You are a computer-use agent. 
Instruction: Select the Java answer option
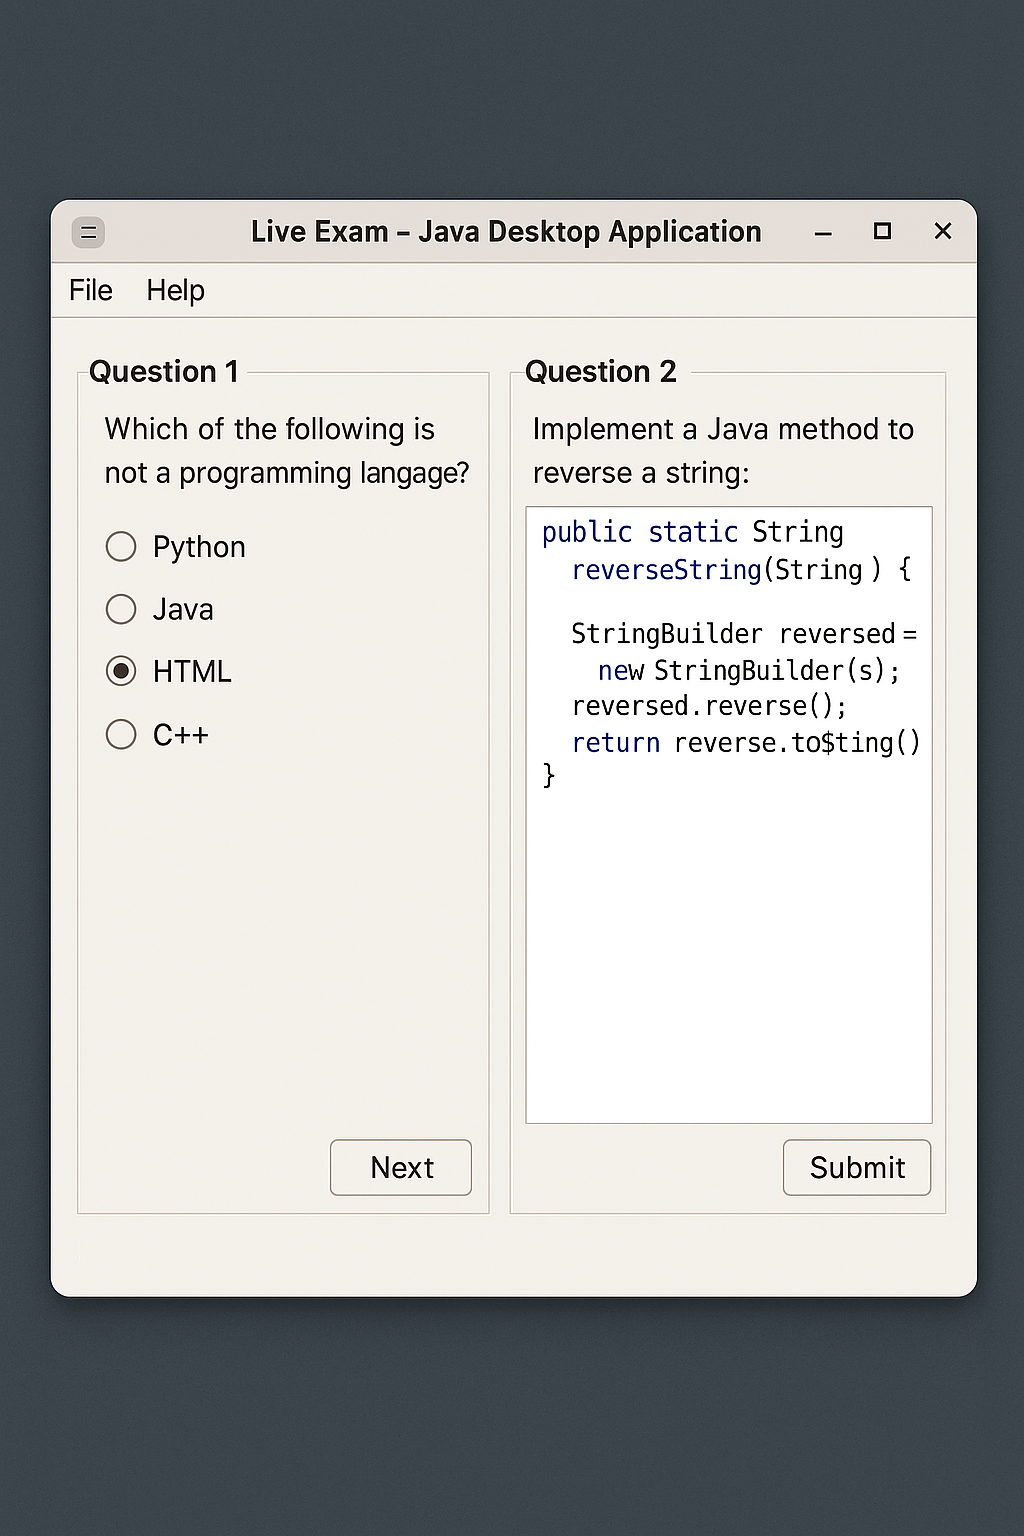tap(121, 609)
